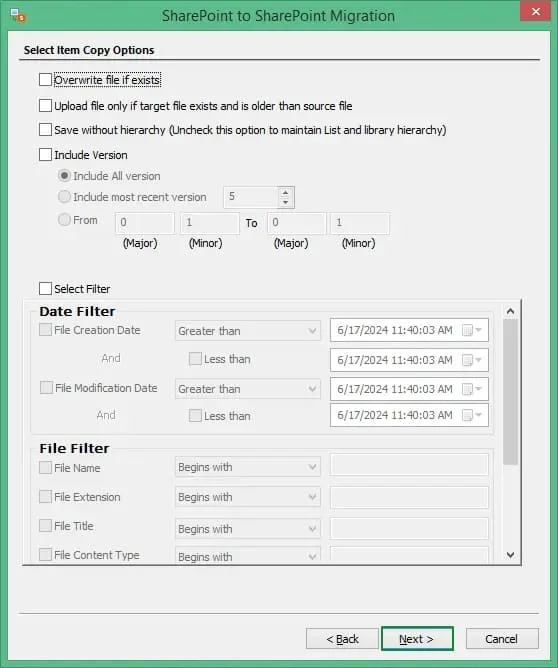
Task: Open File Name Begins with dropdown
Action: (247, 467)
